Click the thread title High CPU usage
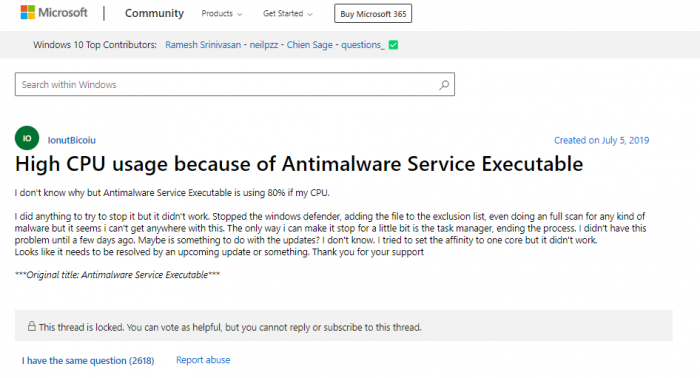700x378 pixels. 299,164
